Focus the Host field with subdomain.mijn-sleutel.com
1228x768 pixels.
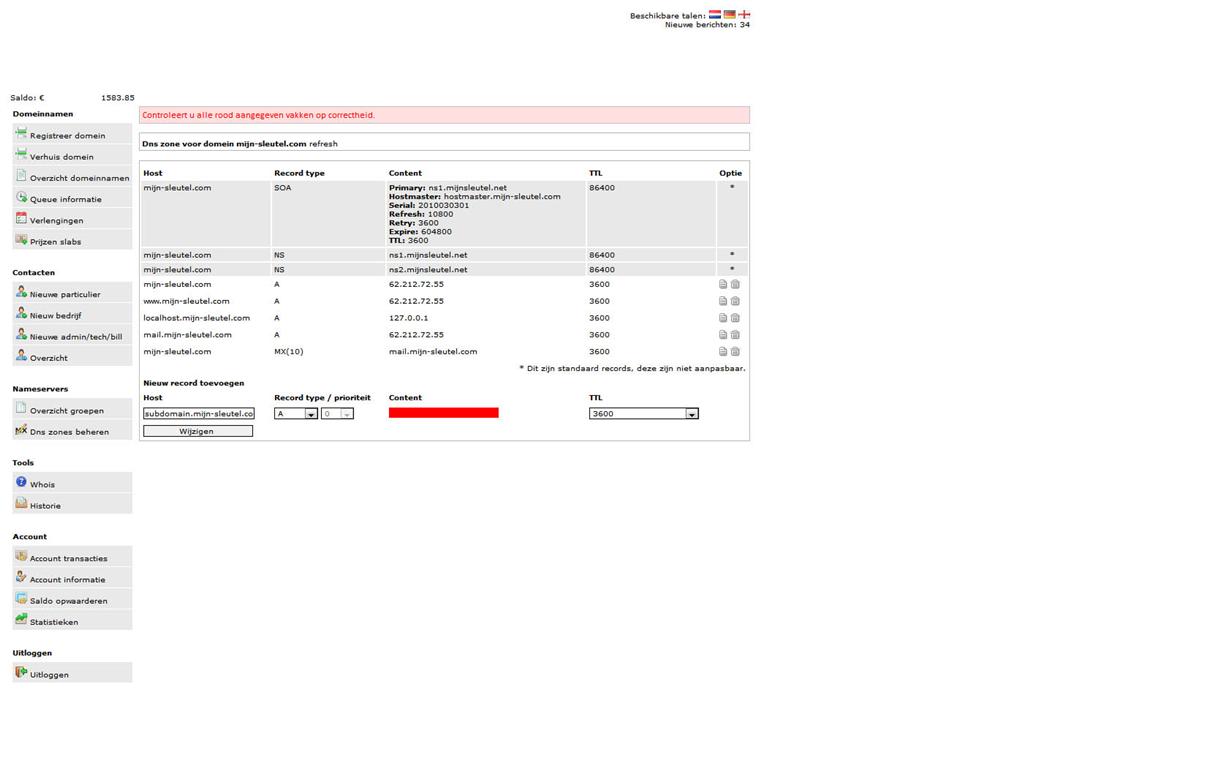pos(199,414)
